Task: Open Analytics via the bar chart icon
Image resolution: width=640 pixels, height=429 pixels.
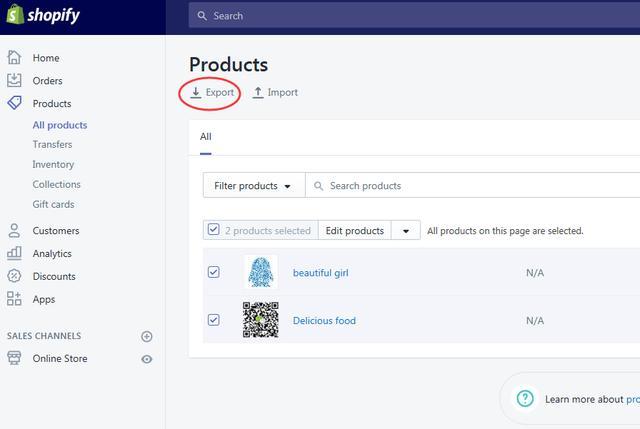Action: pos(14,254)
